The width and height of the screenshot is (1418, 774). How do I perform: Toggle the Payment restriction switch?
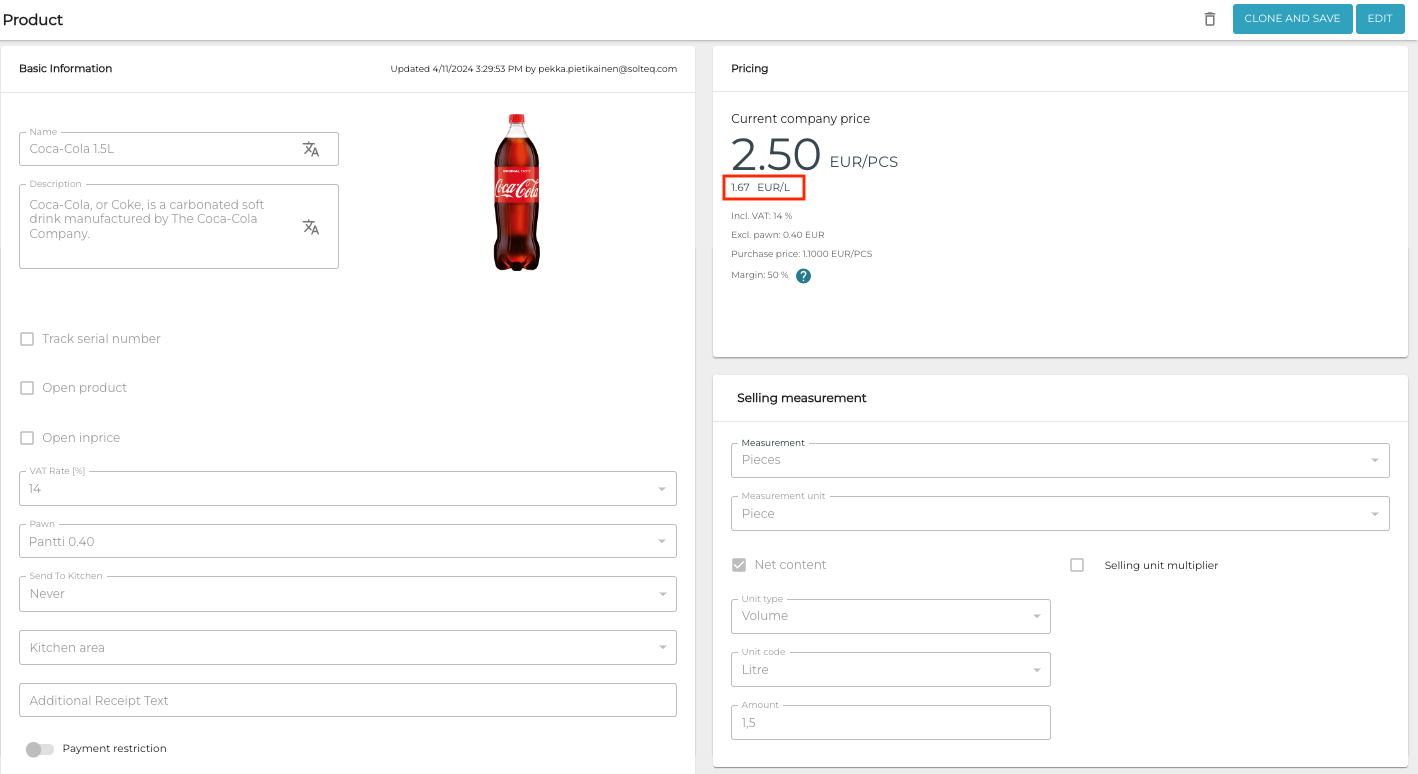40,748
